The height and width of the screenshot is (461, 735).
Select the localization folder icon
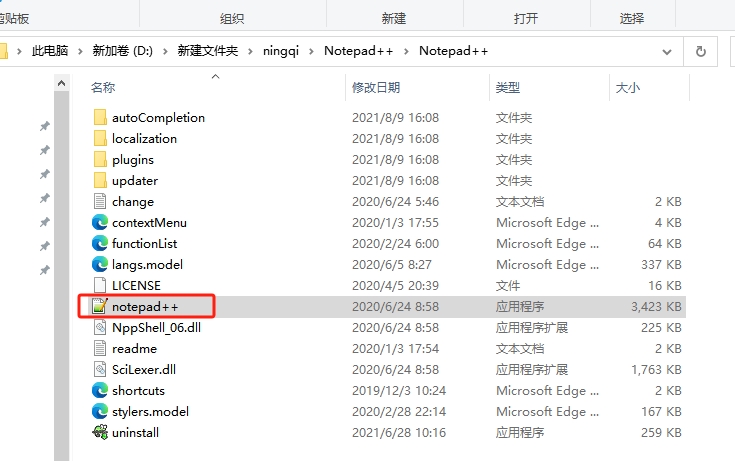[100, 138]
